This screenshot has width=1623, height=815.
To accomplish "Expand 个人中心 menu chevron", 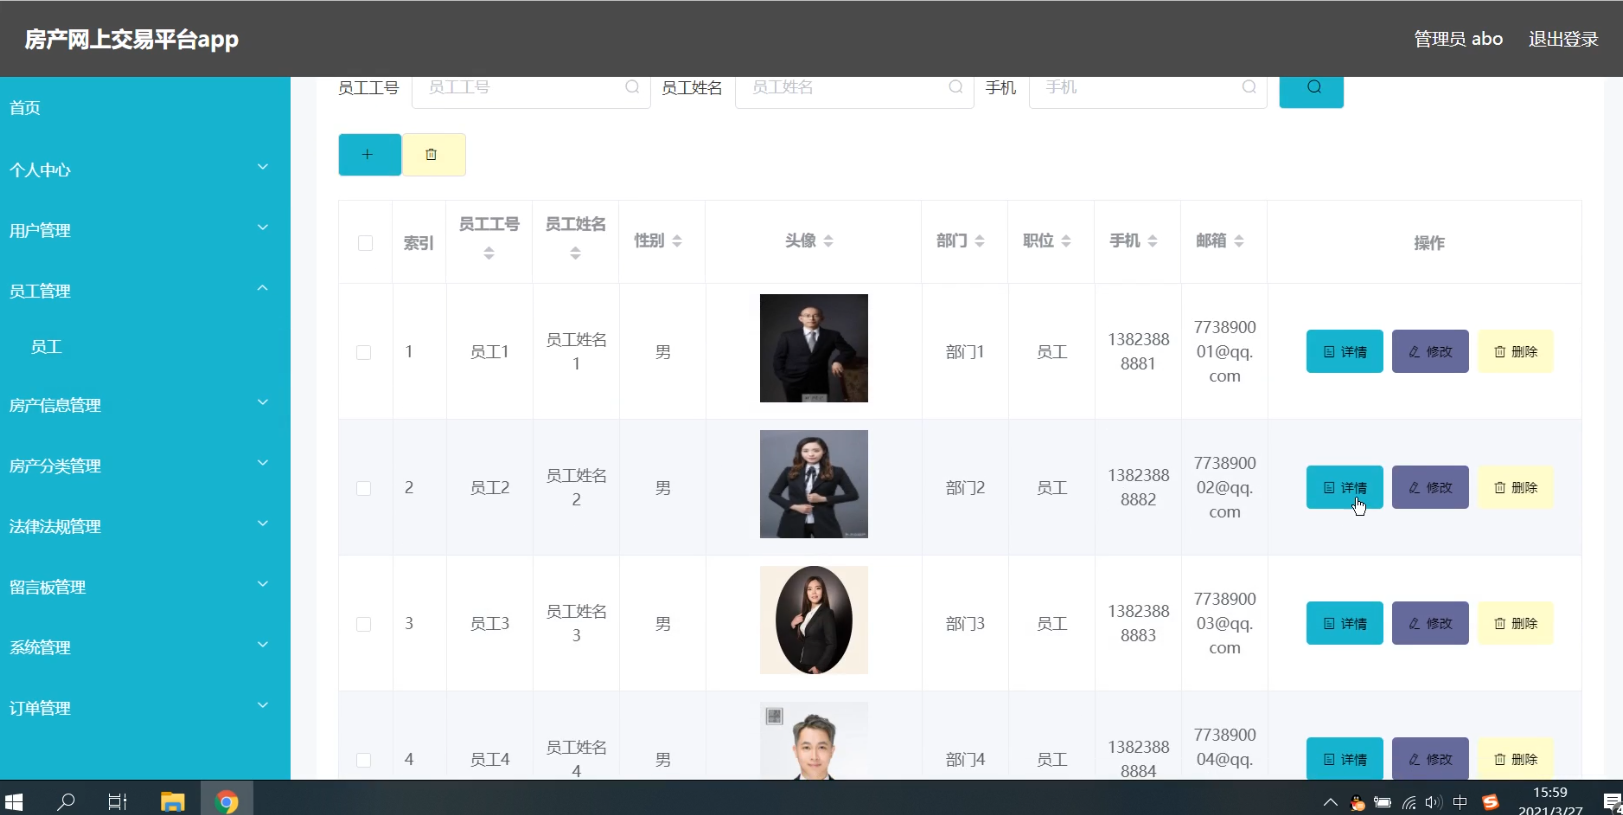I will coord(263,167).
